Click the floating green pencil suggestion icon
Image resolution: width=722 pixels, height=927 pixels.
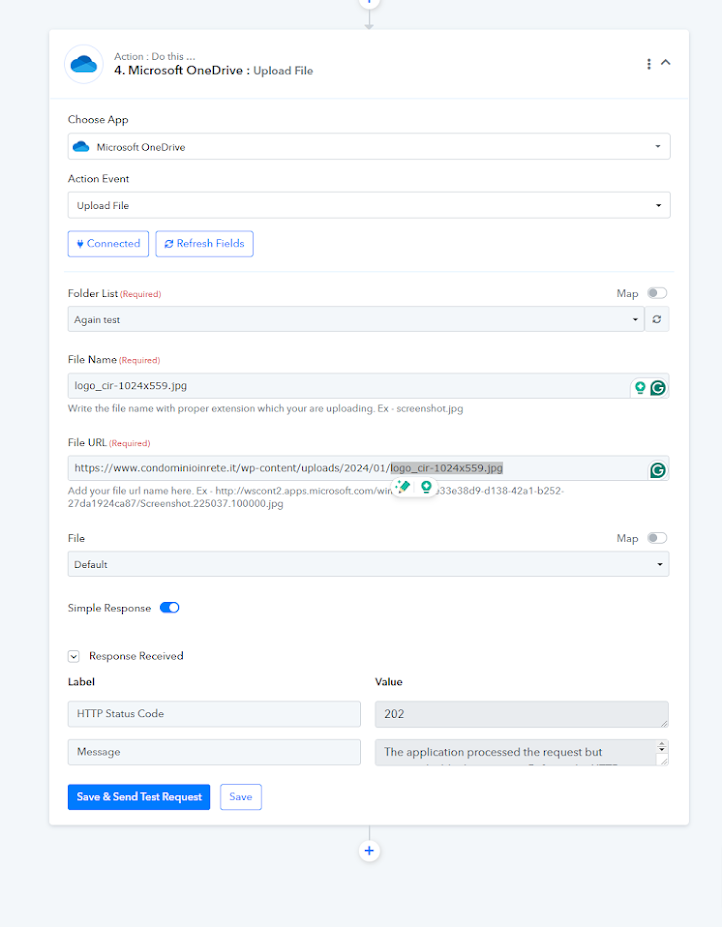click(403, 487)
